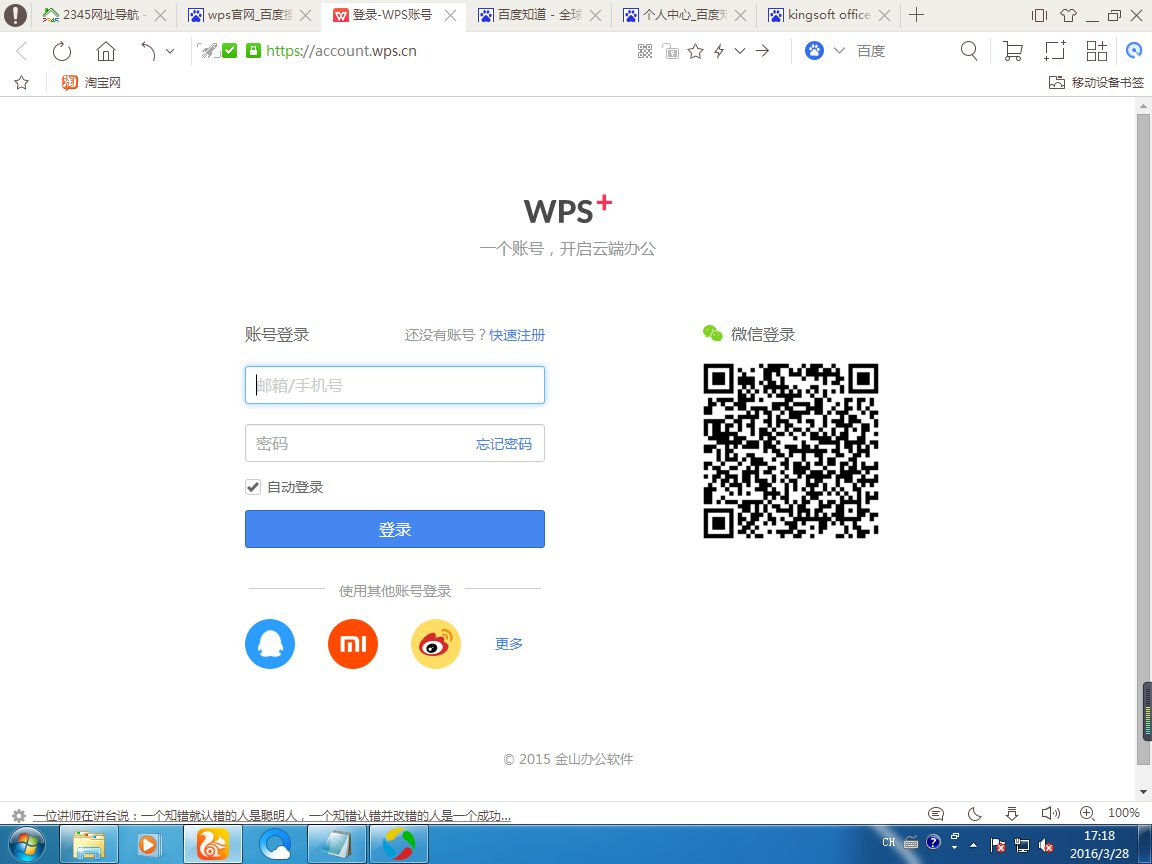This screenshot has height=864, width=1152.
Task: Sign in with the Xiaomi account icon
Action: click(352, 643)
